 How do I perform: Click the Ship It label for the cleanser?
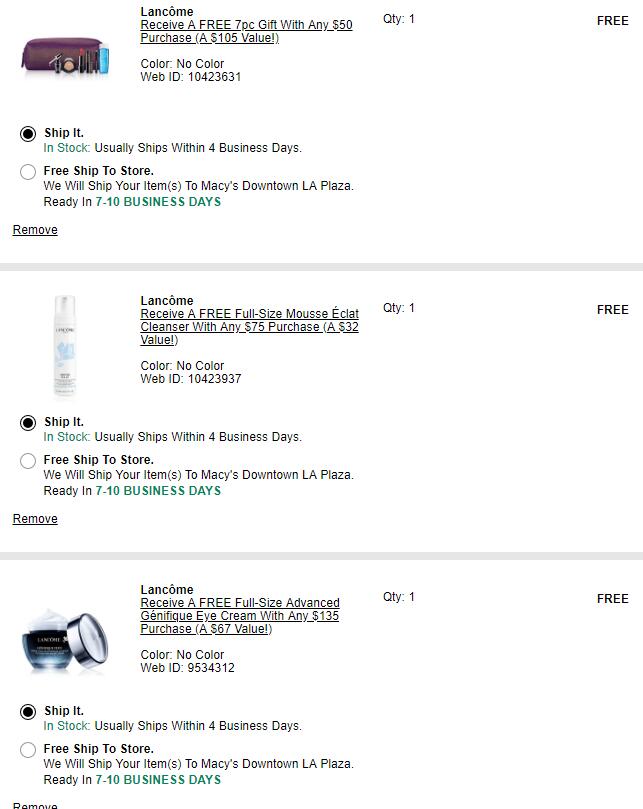point(64,422)
